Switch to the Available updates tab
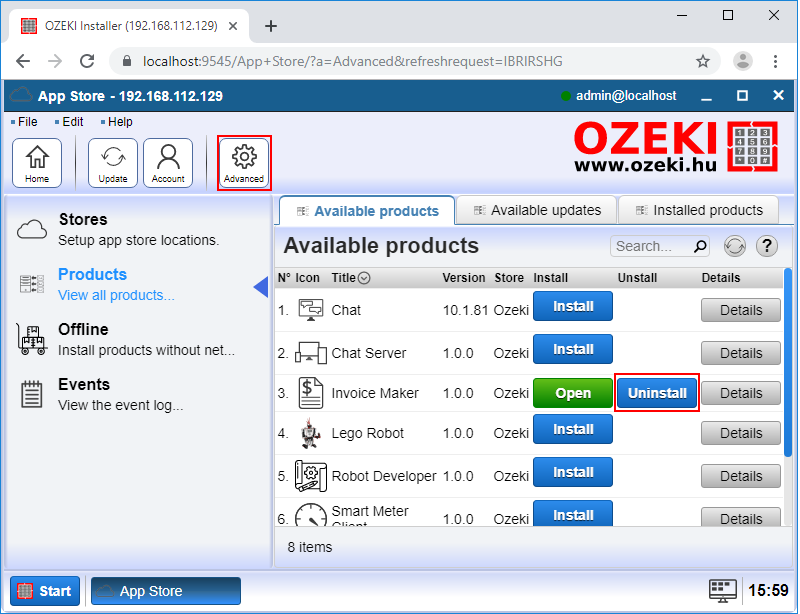This screenshot has height=614, width=800. pyautogui.click(x=537, y=210)
